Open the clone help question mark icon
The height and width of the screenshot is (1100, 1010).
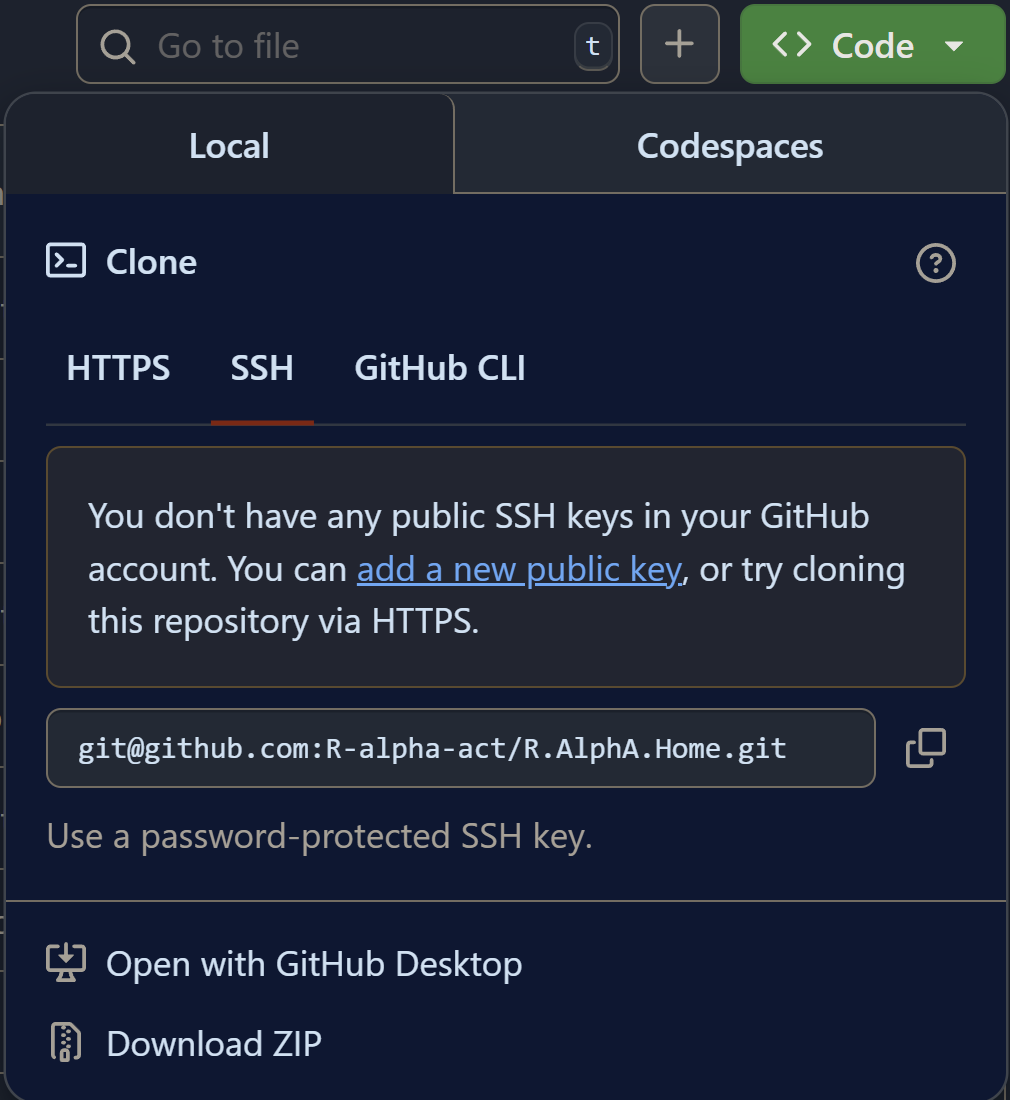[936, 263]
